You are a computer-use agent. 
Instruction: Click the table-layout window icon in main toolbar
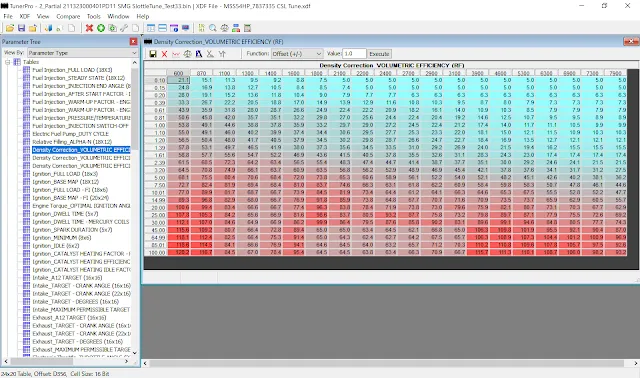151,28
